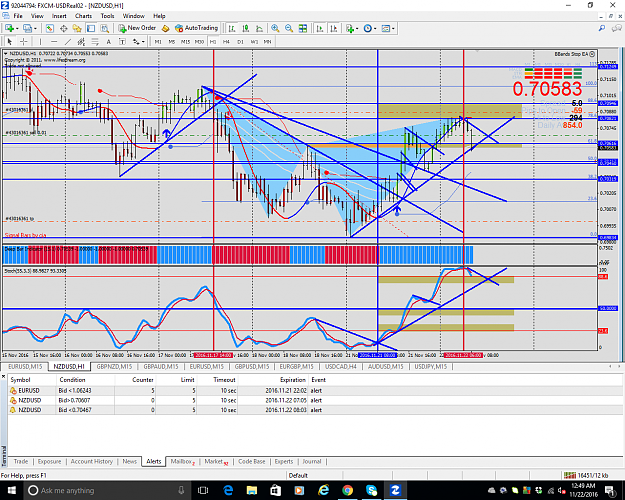Select the Text Label tool
Screen dimensions: 625x500
(x=122, y=41)
